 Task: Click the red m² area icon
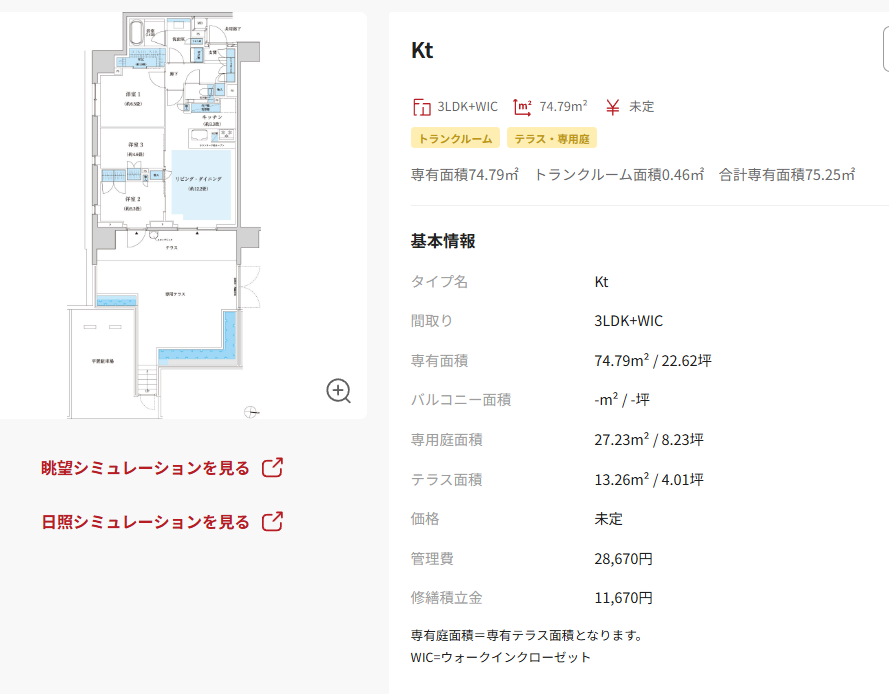click(522, 107)
